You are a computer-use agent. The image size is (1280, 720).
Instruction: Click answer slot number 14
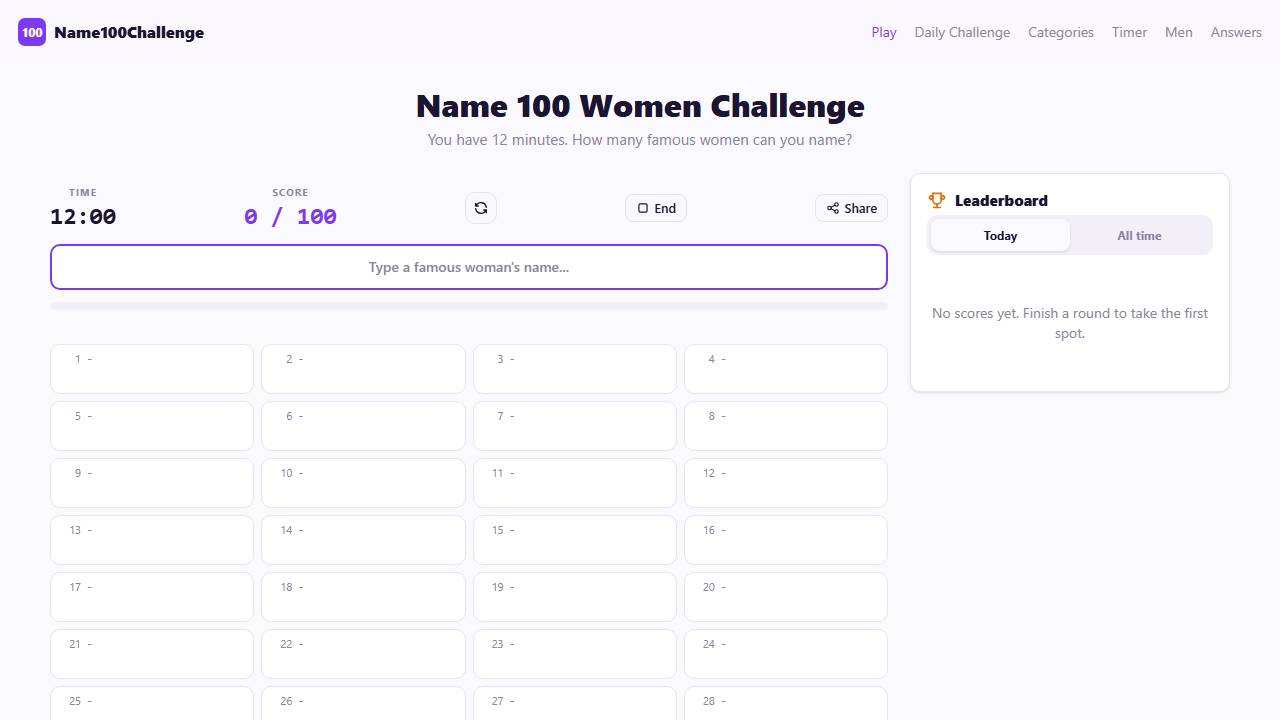pos(363,540)
